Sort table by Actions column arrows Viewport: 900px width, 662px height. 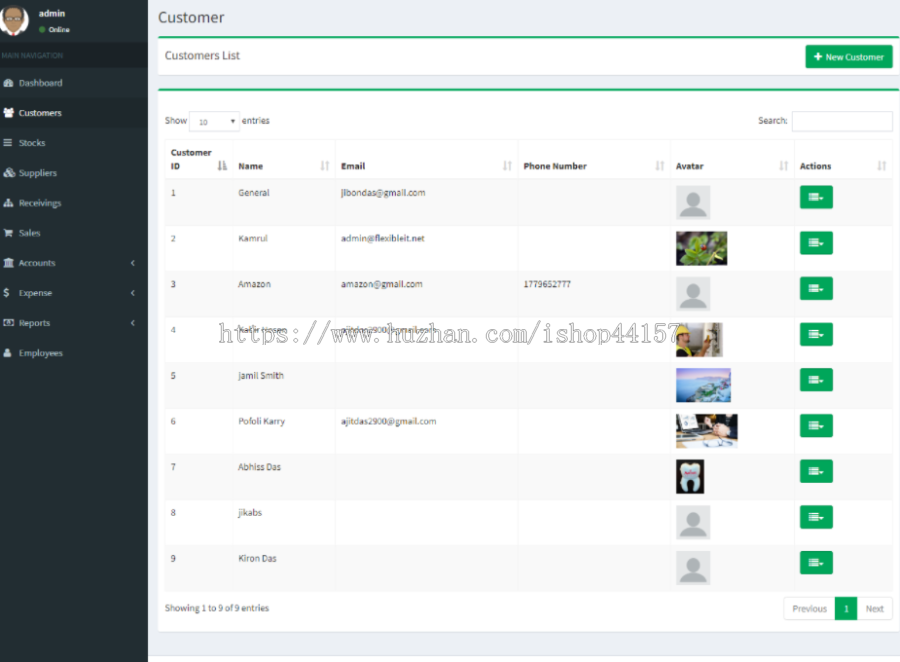click(882, 166)
